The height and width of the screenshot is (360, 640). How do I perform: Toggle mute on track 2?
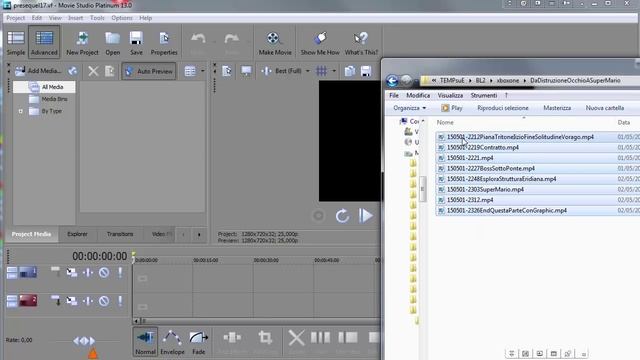[x=104, y=301]
